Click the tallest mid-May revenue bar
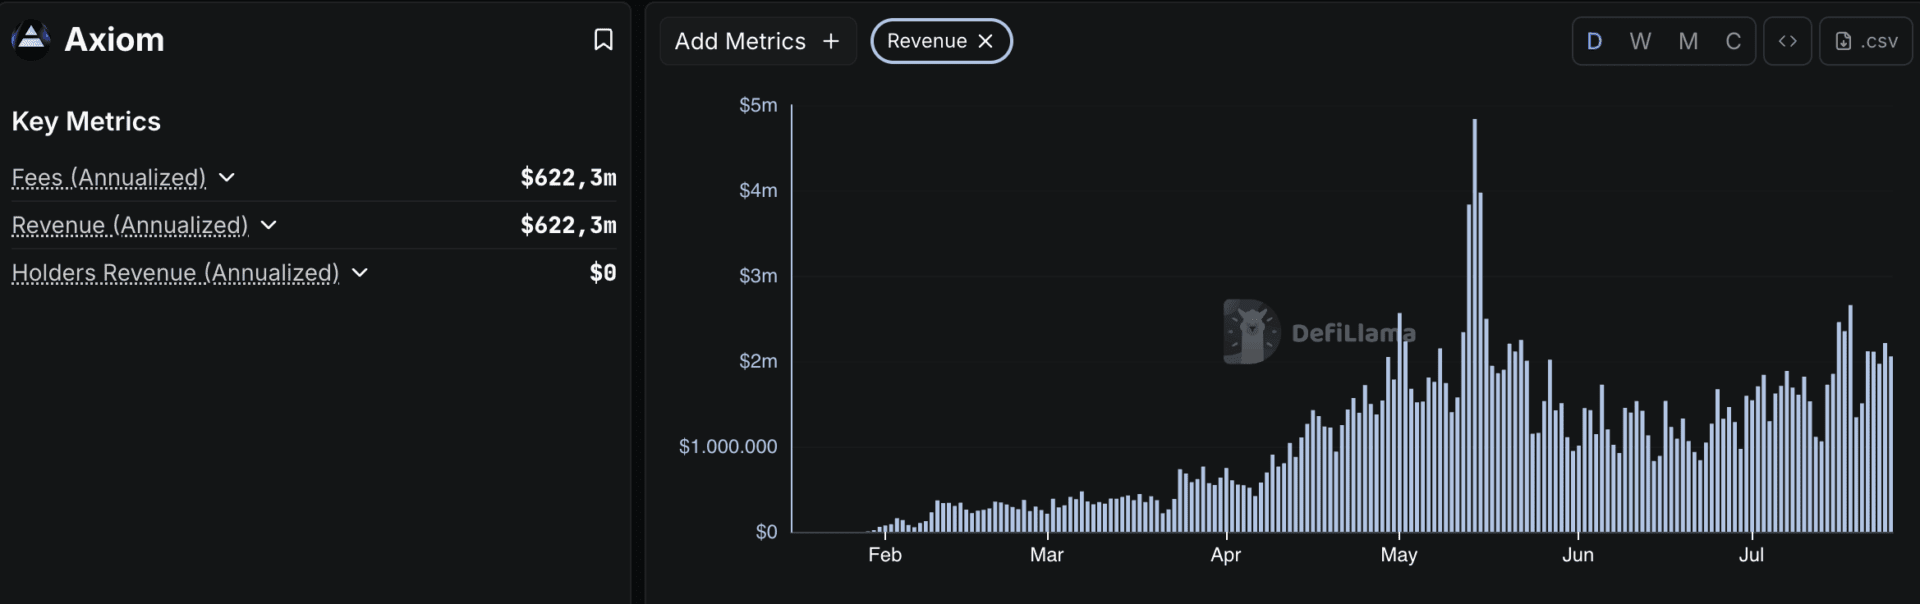 click(x=1474, y=325)
